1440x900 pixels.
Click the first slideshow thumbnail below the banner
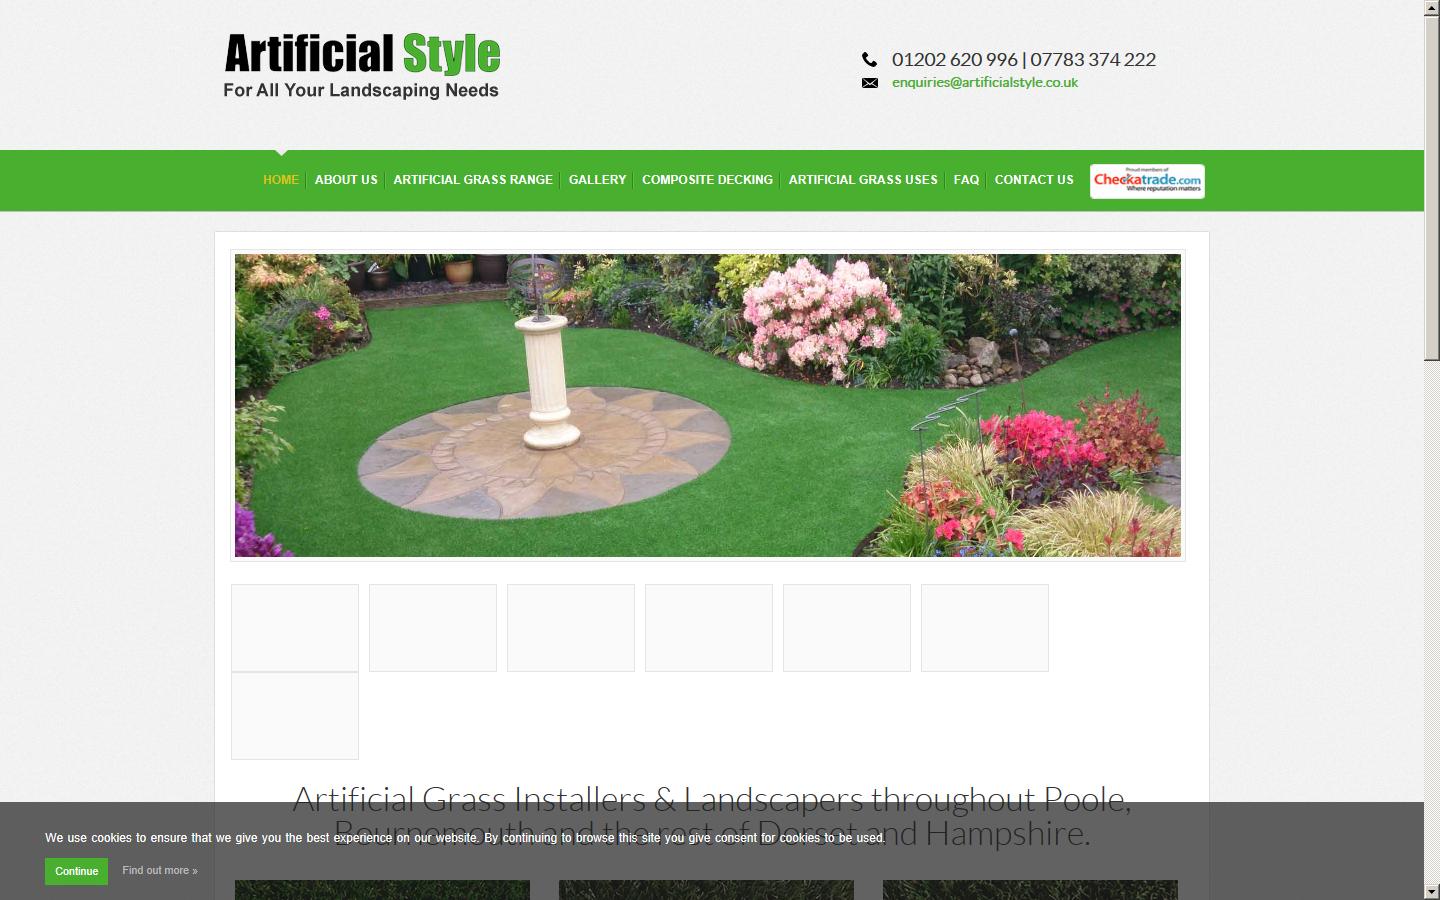pyautogui.click(x=294, y=628)
